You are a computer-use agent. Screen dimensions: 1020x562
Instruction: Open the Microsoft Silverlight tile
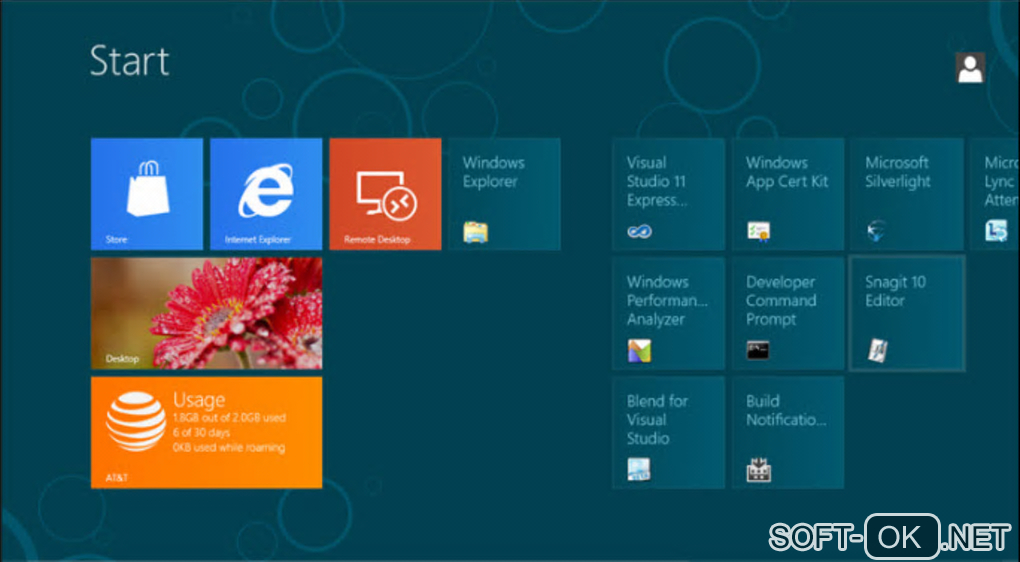click(x=907, y=194)
